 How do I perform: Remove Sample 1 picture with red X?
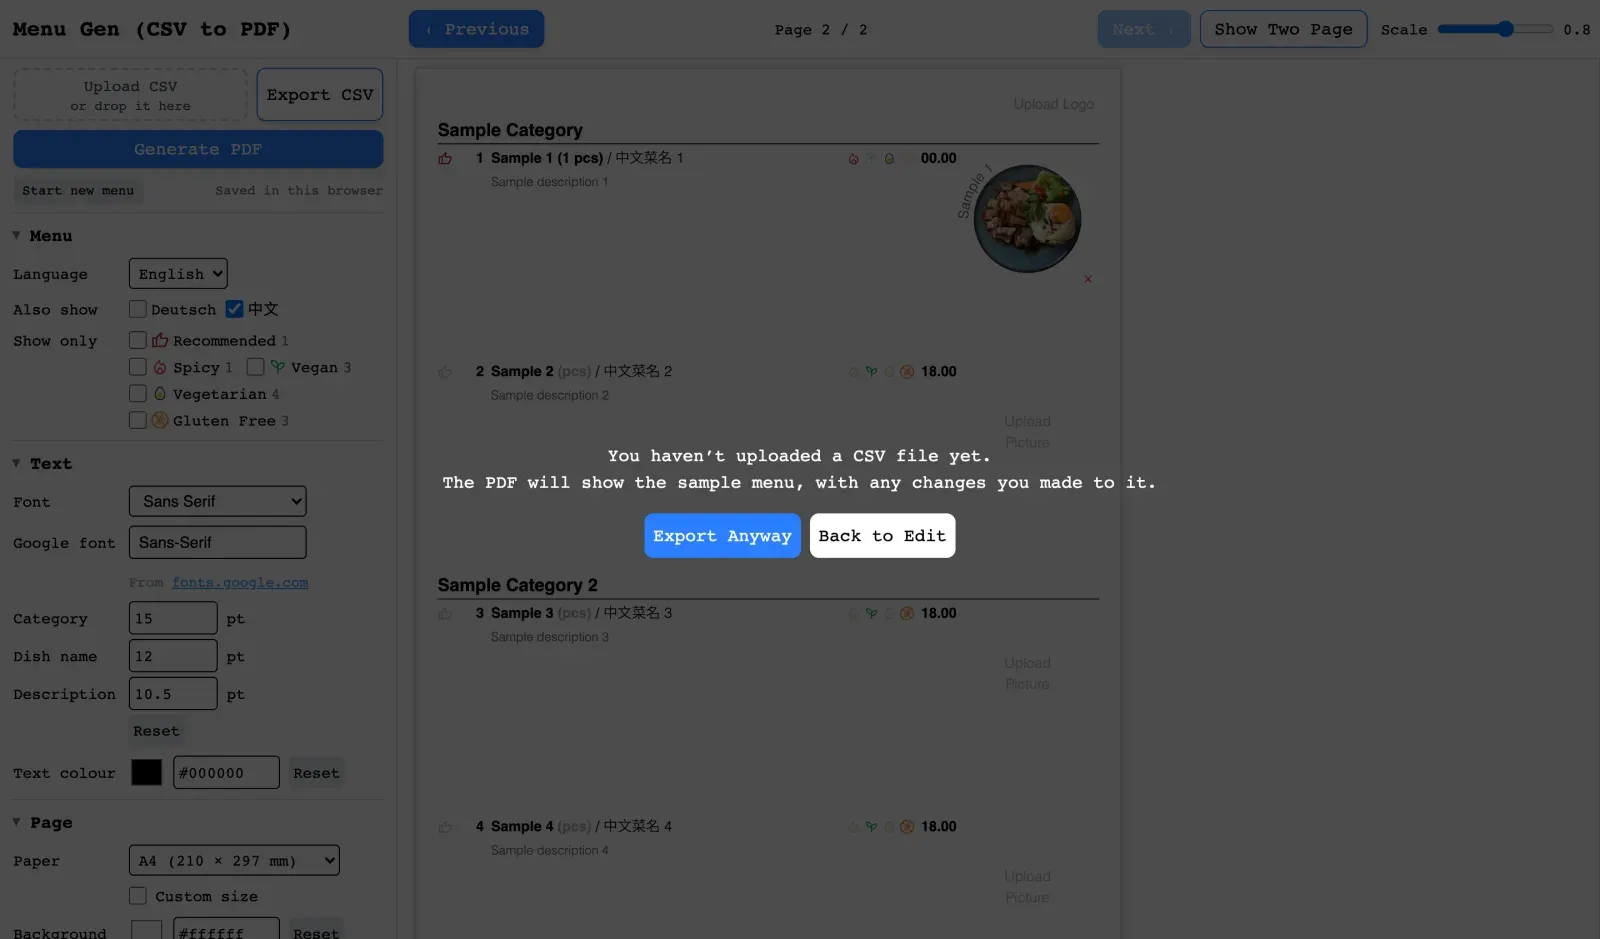point(1088,279)
